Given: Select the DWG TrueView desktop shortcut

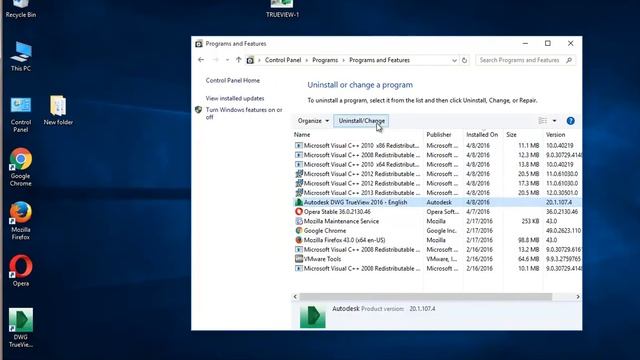Looking at the screenshot, I should coord(21,328).
